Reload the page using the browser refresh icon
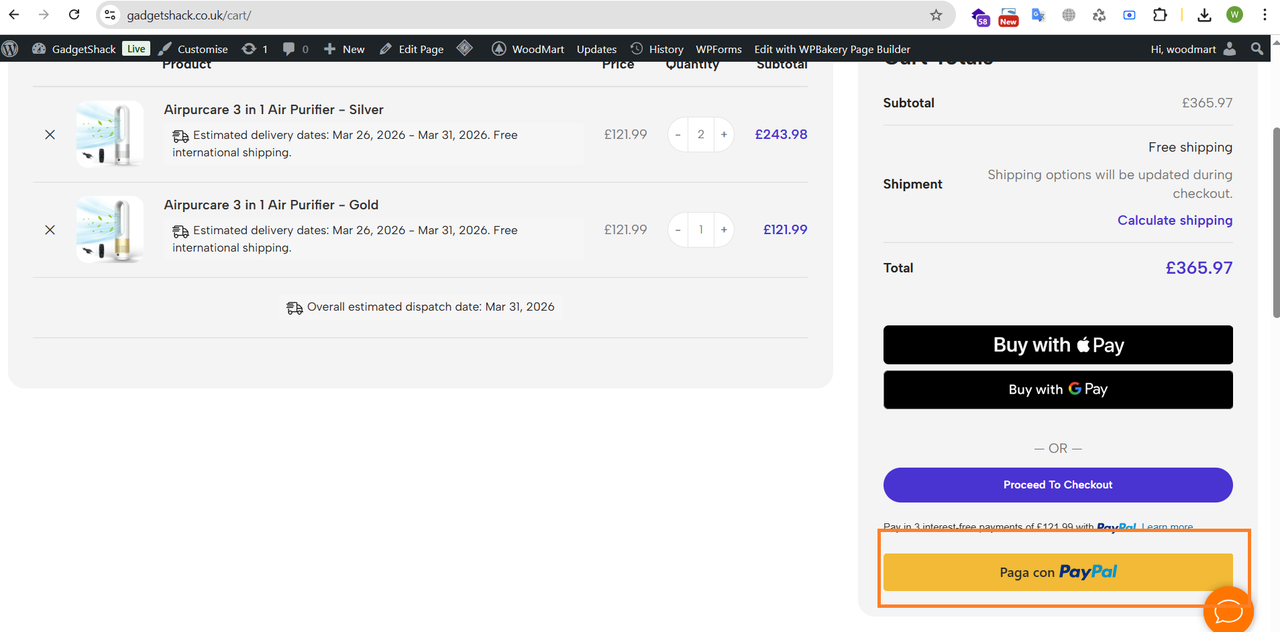This screenshot has height=632, width=1280. point(74,15)
